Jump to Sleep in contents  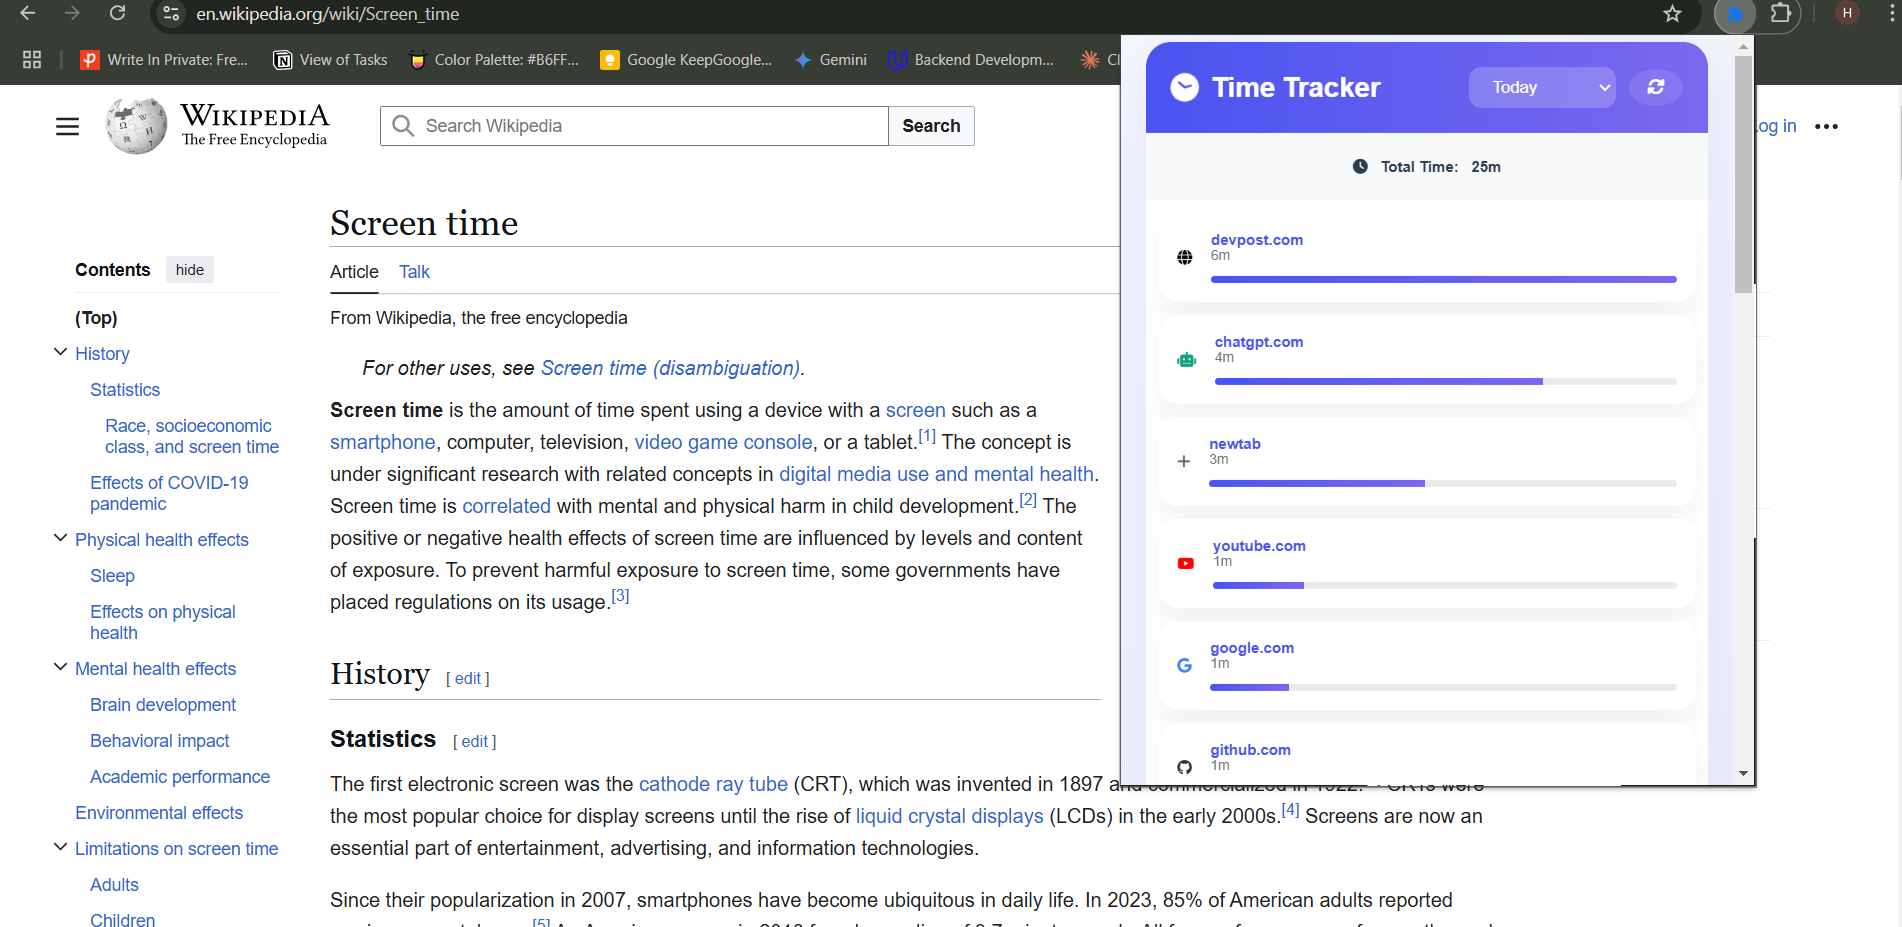tap(112, 576)
